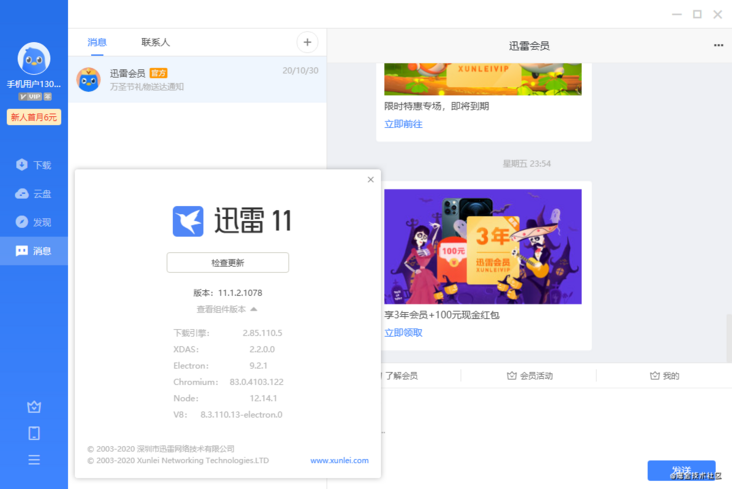The width and height of the screenshot is (732, 489).
Task: Open the 下载 section in the sidebar
Action: (34, 165)
